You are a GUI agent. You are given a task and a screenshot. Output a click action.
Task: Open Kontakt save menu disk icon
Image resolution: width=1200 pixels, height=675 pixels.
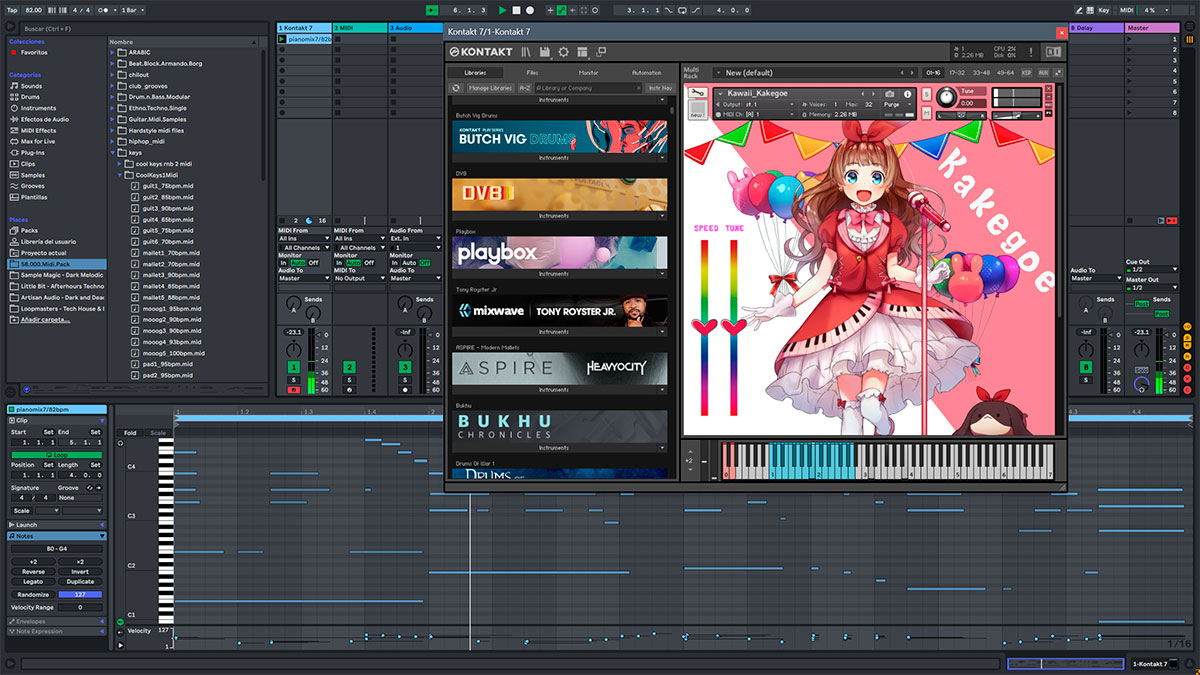(545, 51)
